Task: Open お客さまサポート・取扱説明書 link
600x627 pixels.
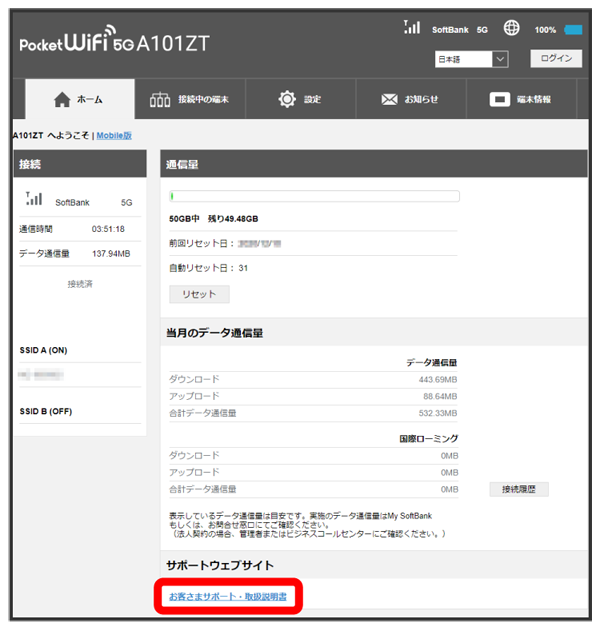Action: click(228, 597)
